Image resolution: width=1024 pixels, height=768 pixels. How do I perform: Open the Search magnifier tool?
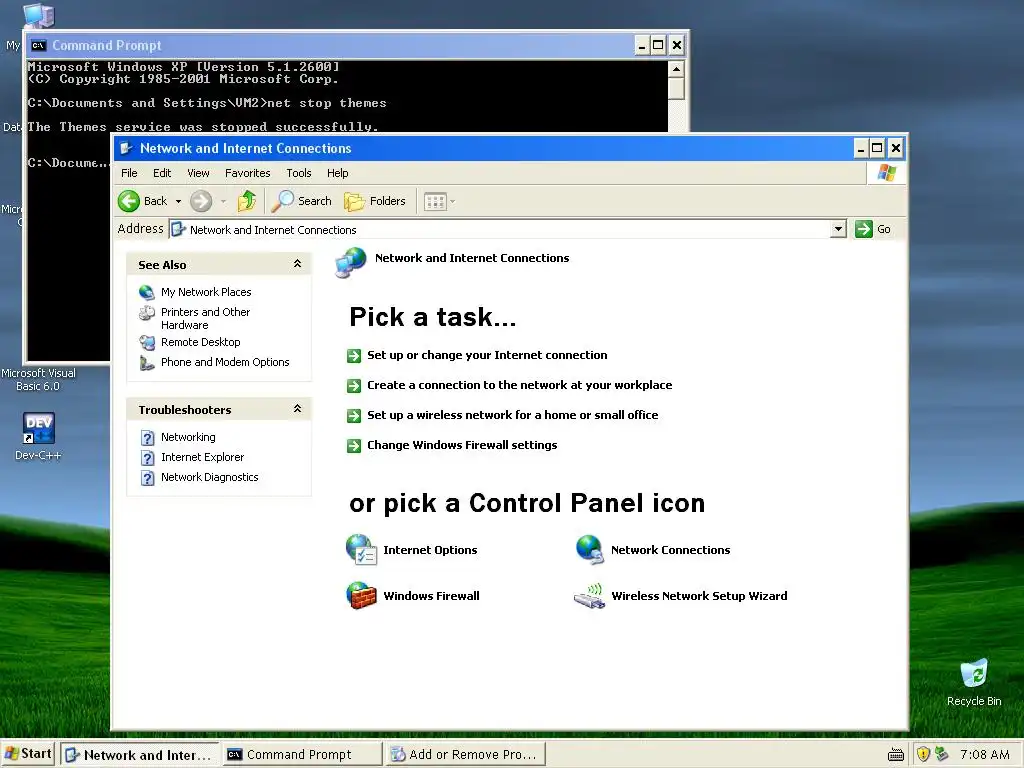pyautogui.click(x=282, y=201)
